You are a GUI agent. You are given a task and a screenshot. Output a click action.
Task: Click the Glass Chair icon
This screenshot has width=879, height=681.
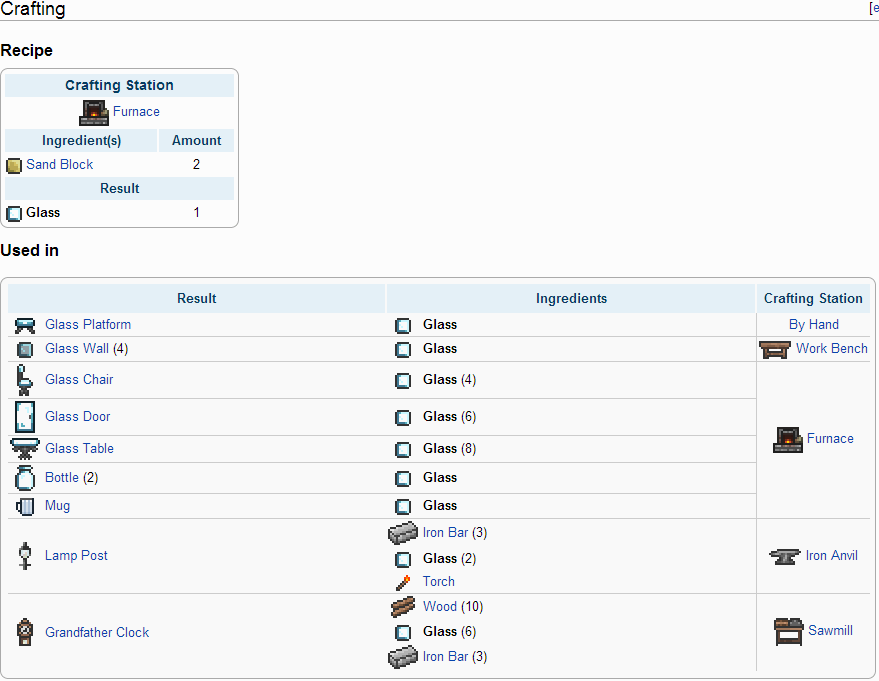[x=24, y=380]
